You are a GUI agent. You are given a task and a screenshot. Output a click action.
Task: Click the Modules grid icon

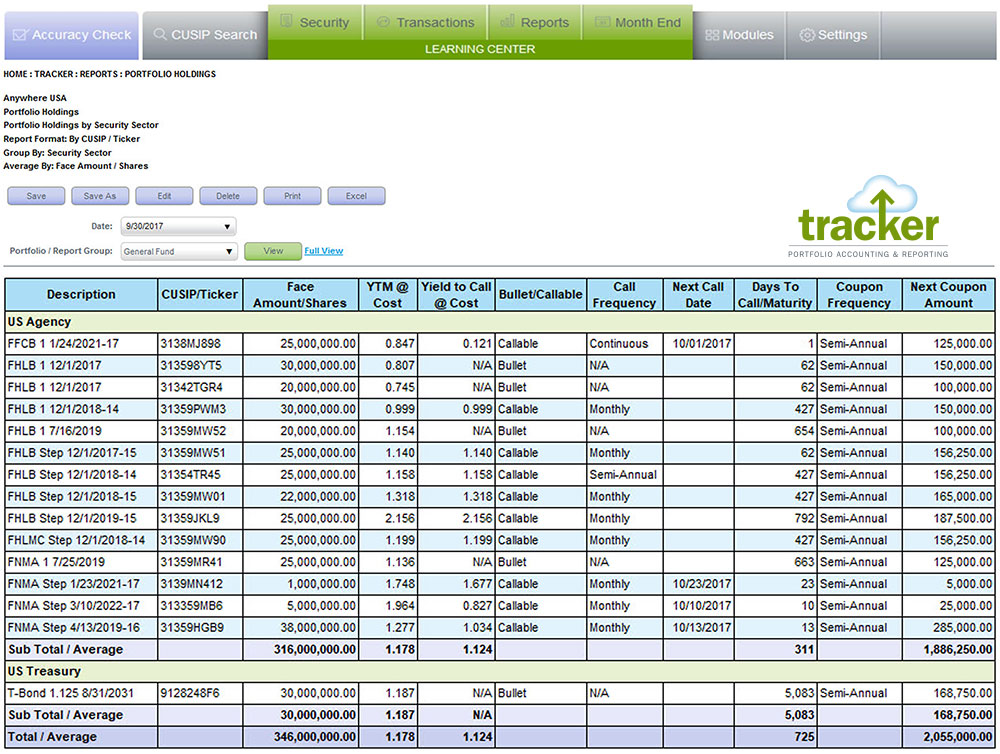(712, 35)
